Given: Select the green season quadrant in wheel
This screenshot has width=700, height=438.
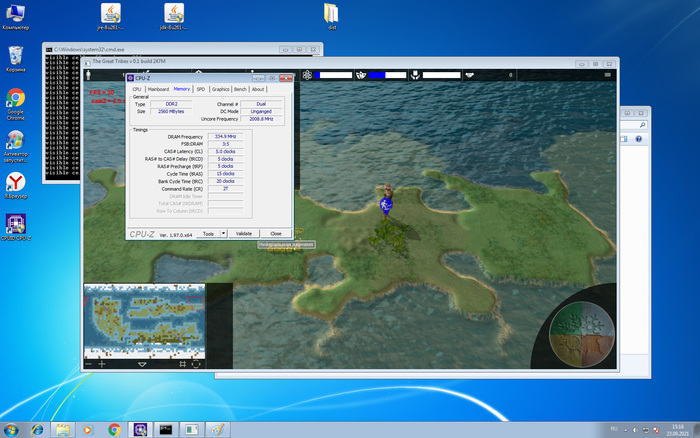Looking at the screenshot, I should [567, 323].
